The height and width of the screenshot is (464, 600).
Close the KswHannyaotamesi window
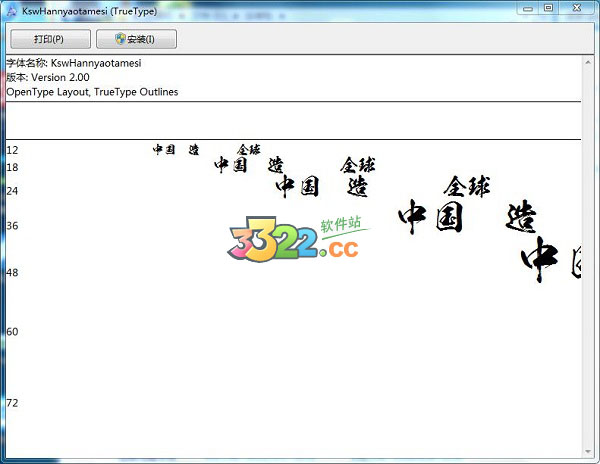pos(577,8)
